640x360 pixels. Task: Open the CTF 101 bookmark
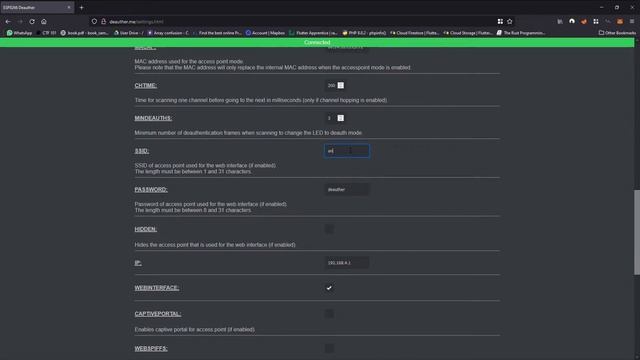tap(46, 33)
